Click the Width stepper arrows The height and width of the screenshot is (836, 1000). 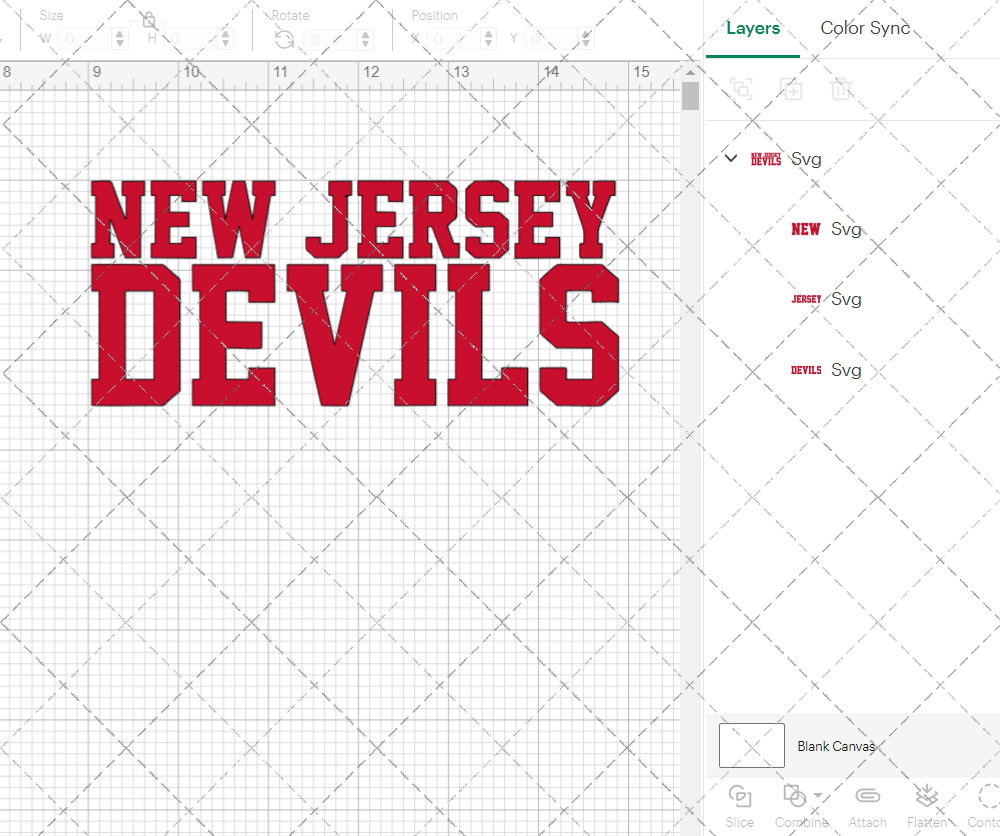point(120,40)
